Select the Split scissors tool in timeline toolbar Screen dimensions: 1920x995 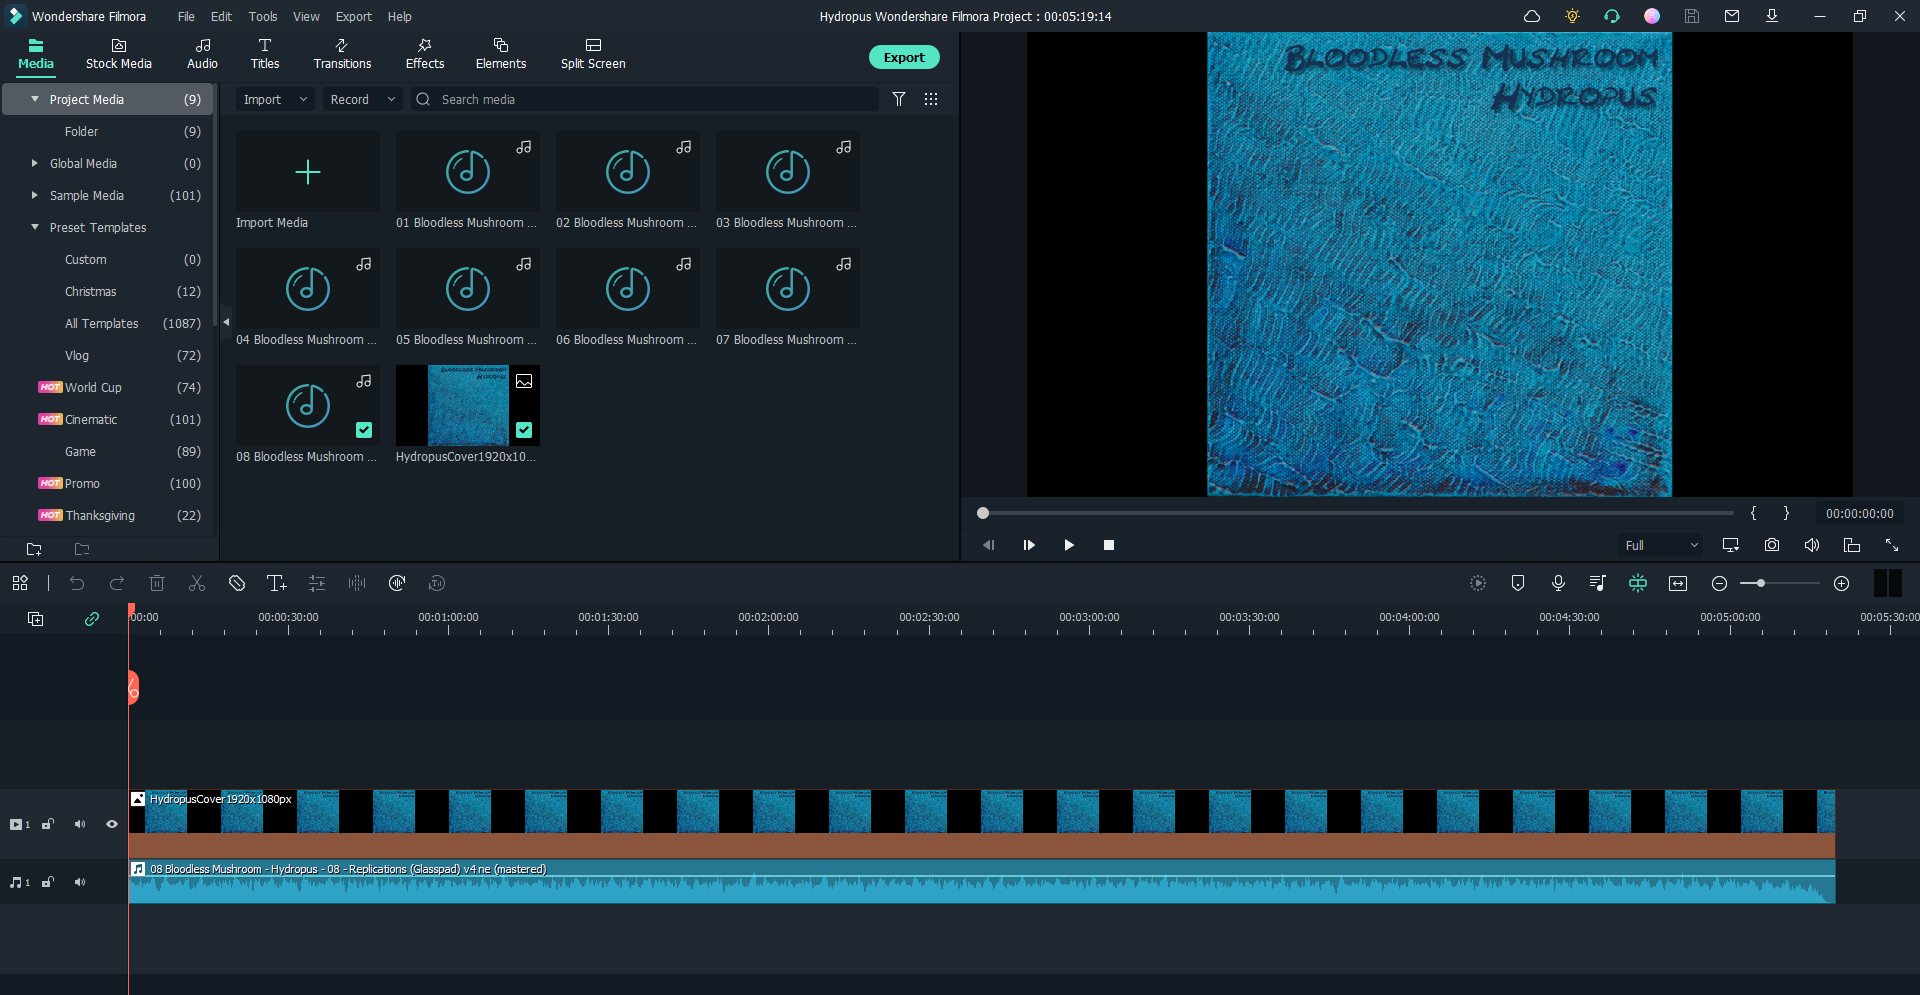point(197,583)
